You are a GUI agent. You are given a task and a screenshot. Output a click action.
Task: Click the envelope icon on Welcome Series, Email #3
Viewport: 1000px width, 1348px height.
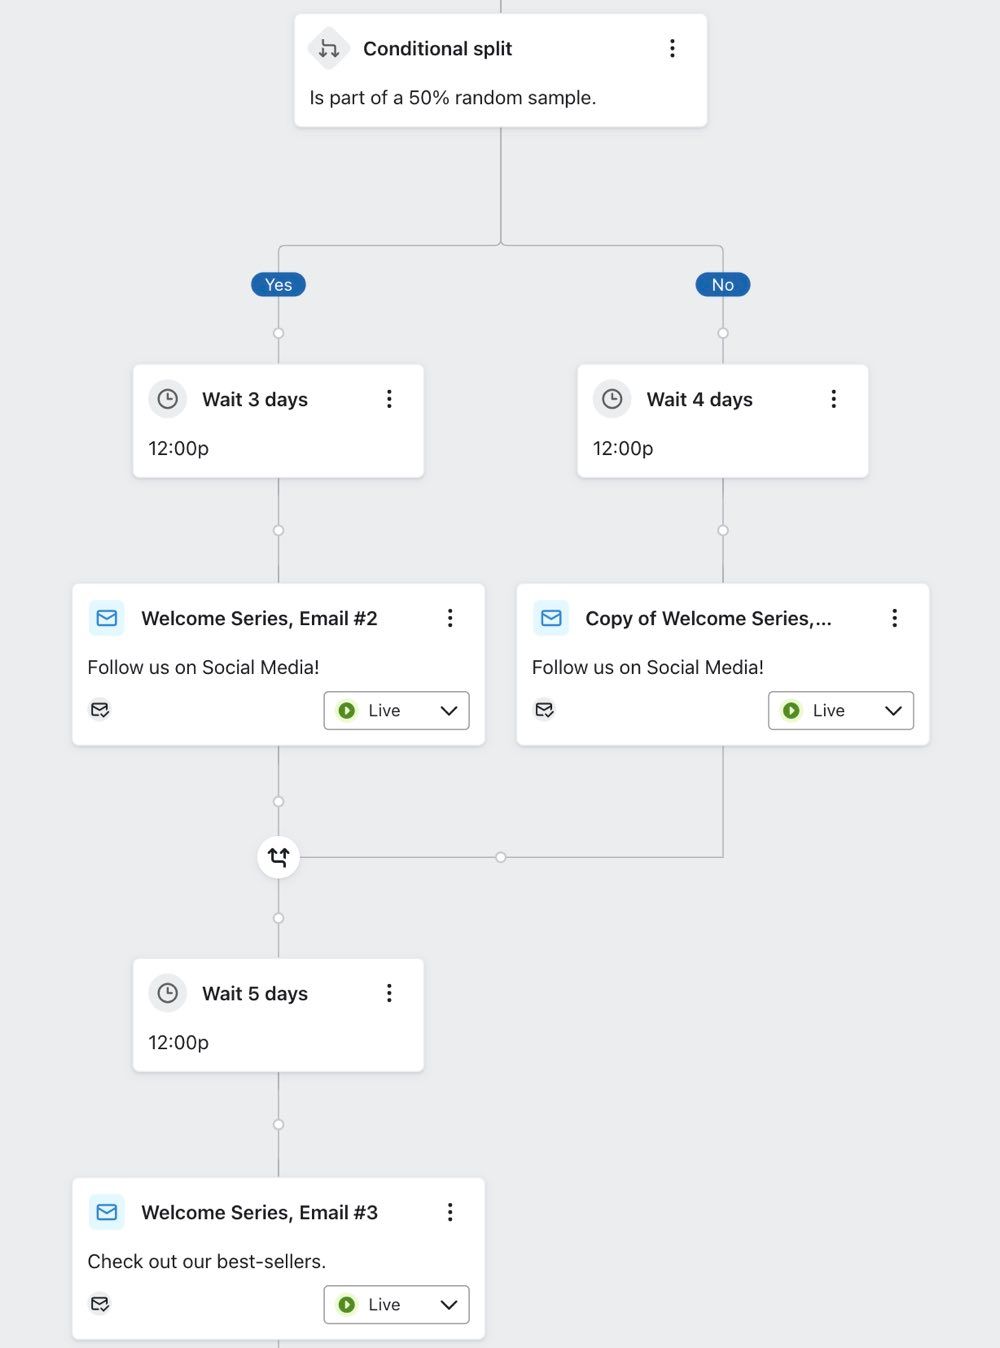pos(105,1212)
